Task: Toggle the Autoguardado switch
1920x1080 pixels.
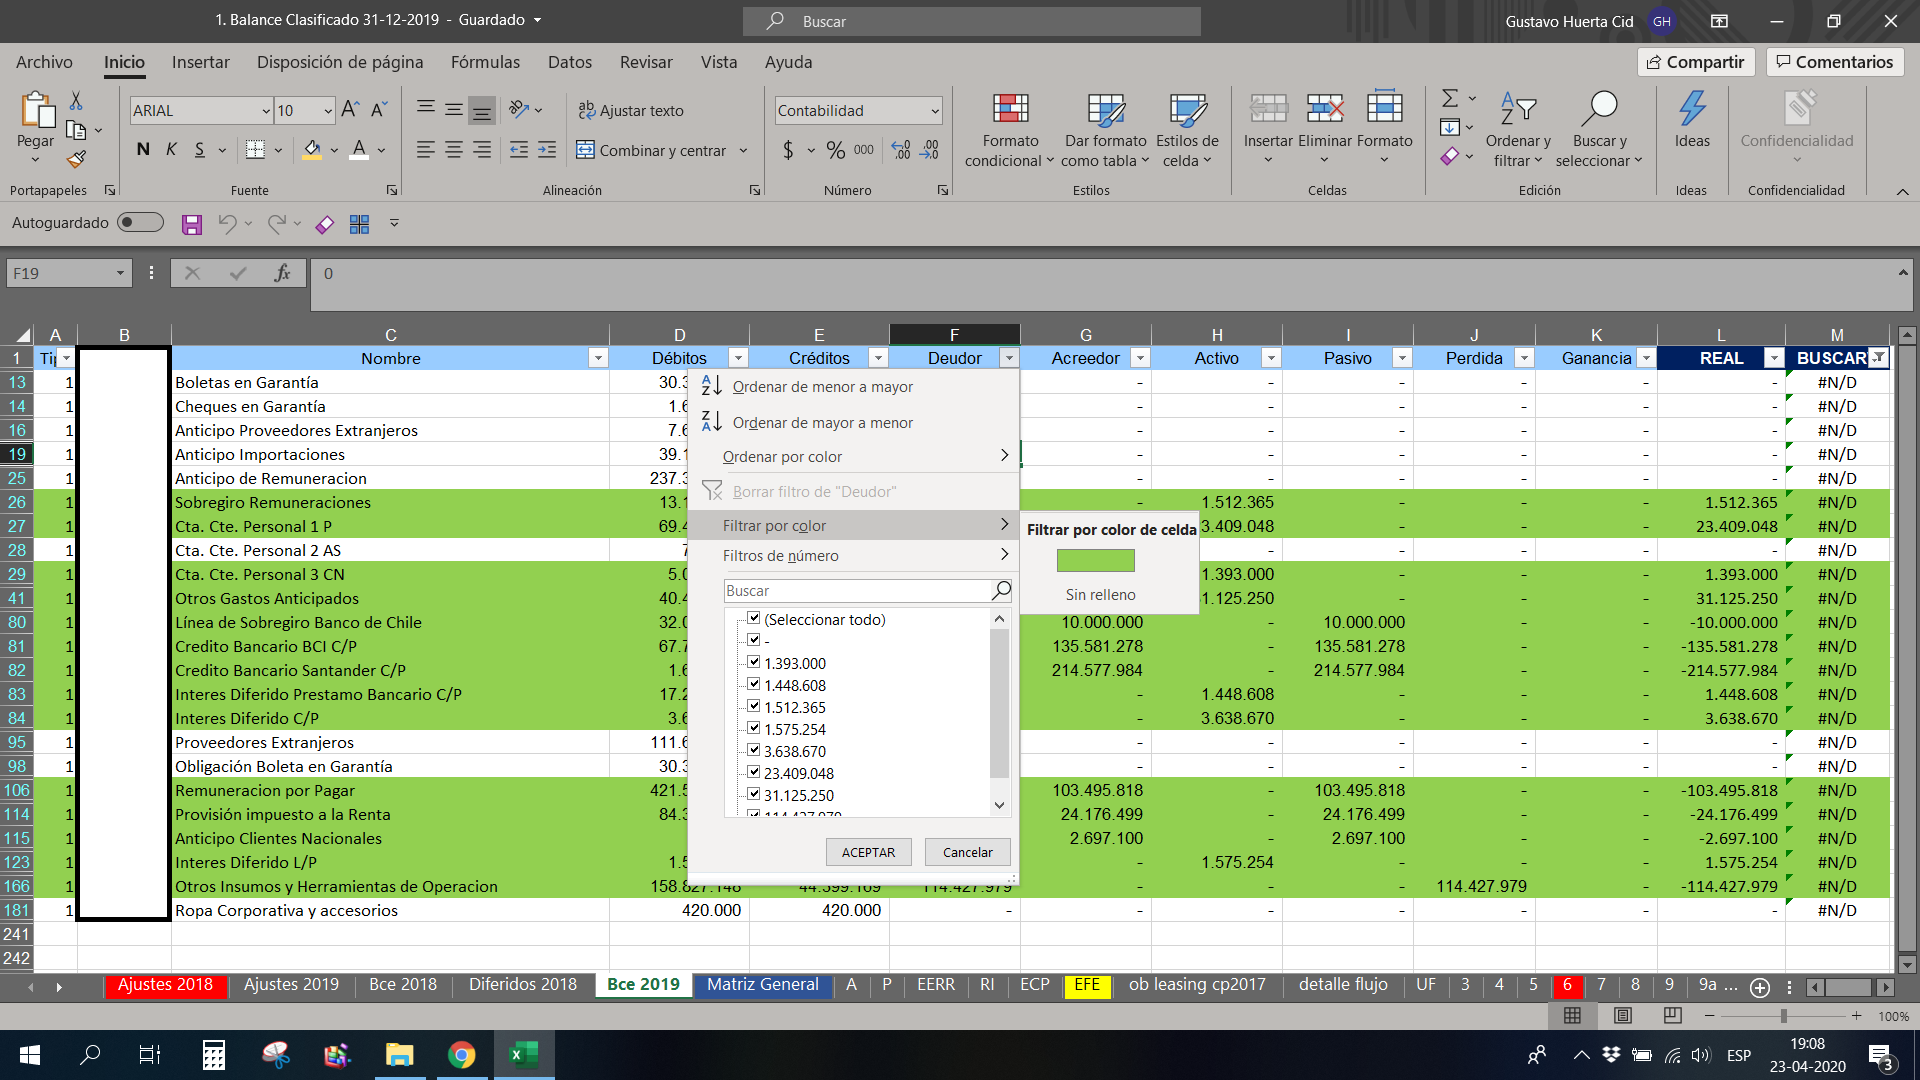Action: point(140,222)
